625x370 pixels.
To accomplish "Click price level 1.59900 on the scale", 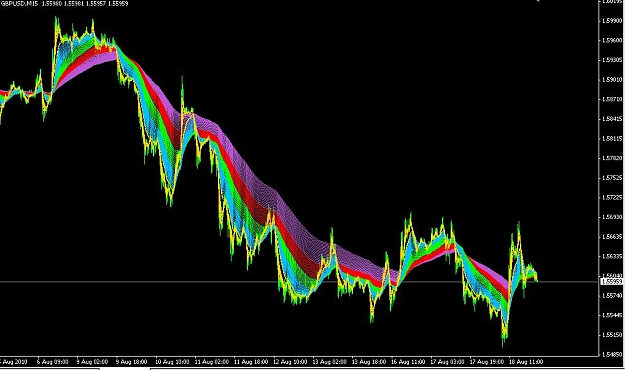I will pyautogui.click(x=612, y=20).
